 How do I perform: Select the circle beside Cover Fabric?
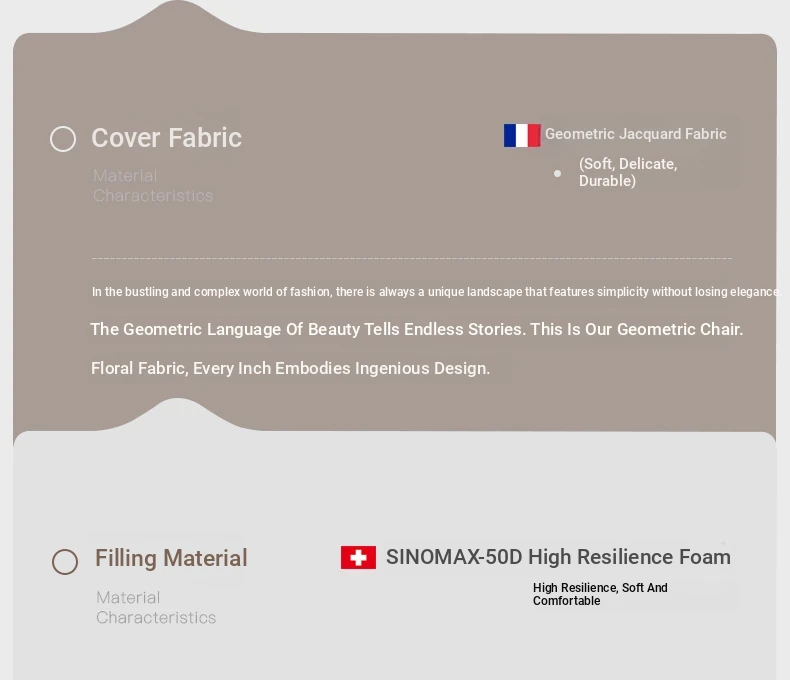pos(63,139)
